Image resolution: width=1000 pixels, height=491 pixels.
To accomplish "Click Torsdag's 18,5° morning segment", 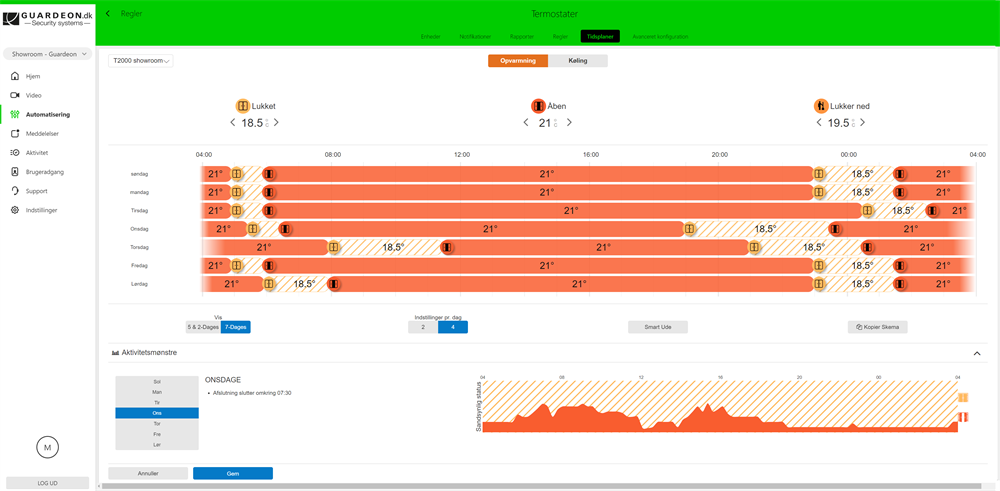I will point(393,247).
